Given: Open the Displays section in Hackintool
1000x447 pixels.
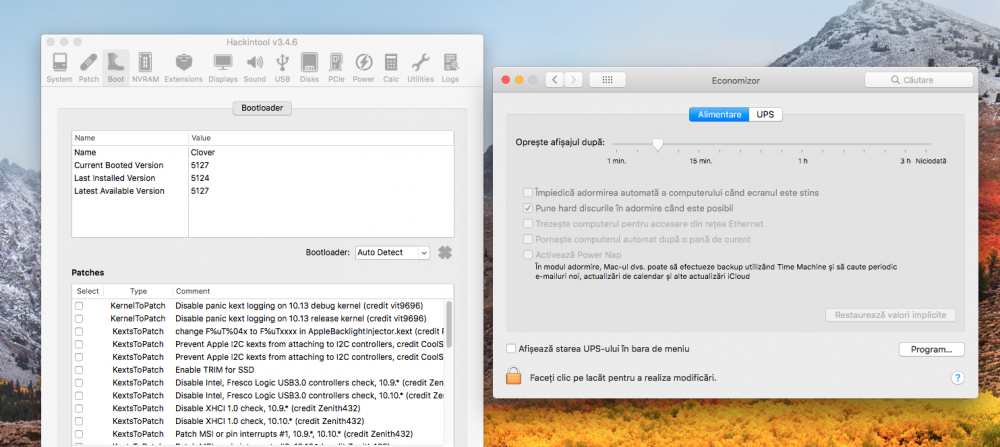Looking at the screenshot, I should 223,68.
